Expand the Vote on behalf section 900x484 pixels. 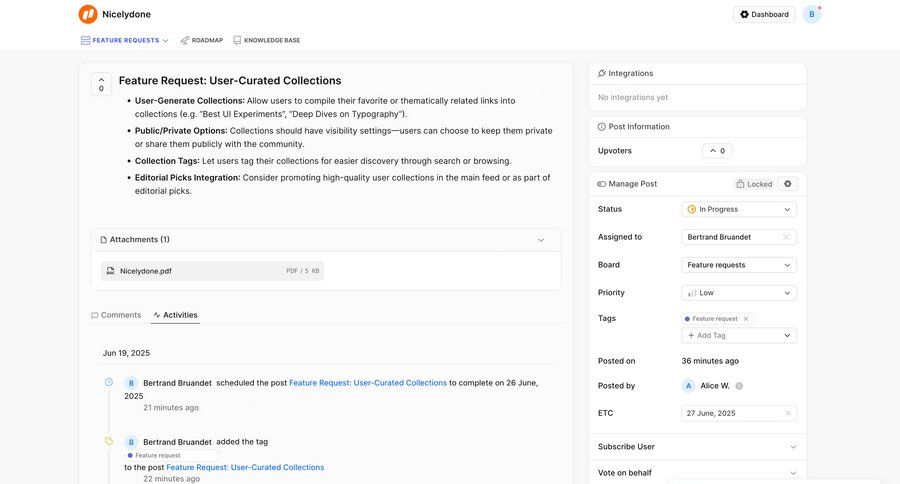[697, 473]
